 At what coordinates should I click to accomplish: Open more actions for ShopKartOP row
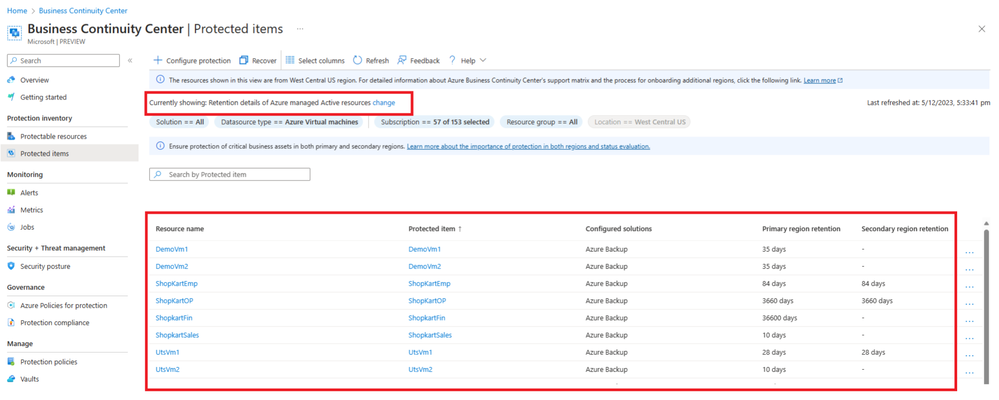click(x=970, y=304)
